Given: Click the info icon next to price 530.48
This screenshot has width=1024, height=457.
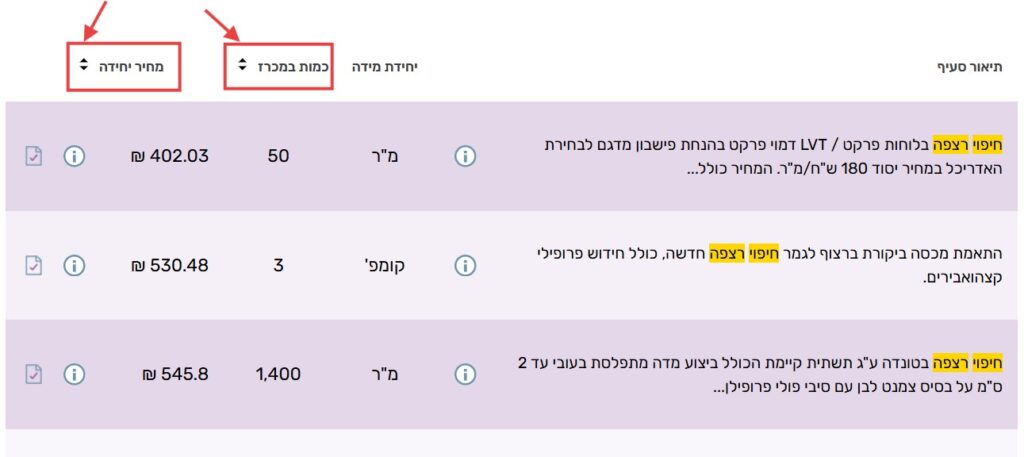Looking at the screenshot, I should point(74,265).
